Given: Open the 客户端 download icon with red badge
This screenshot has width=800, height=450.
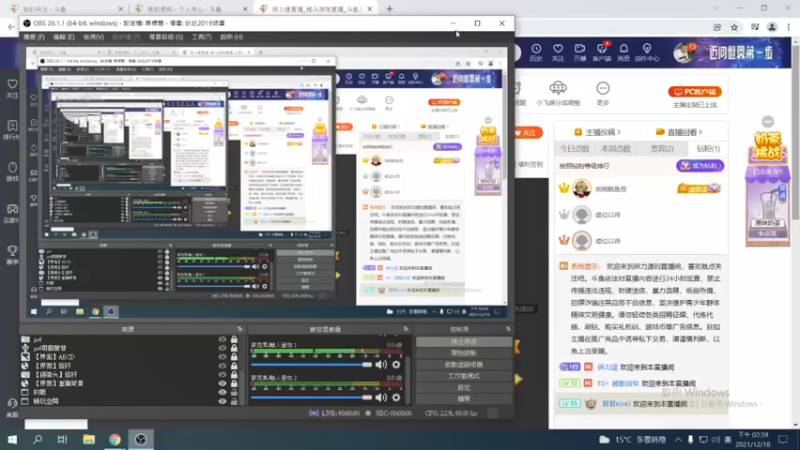Looking at the screenshot, I should point(602,52).
